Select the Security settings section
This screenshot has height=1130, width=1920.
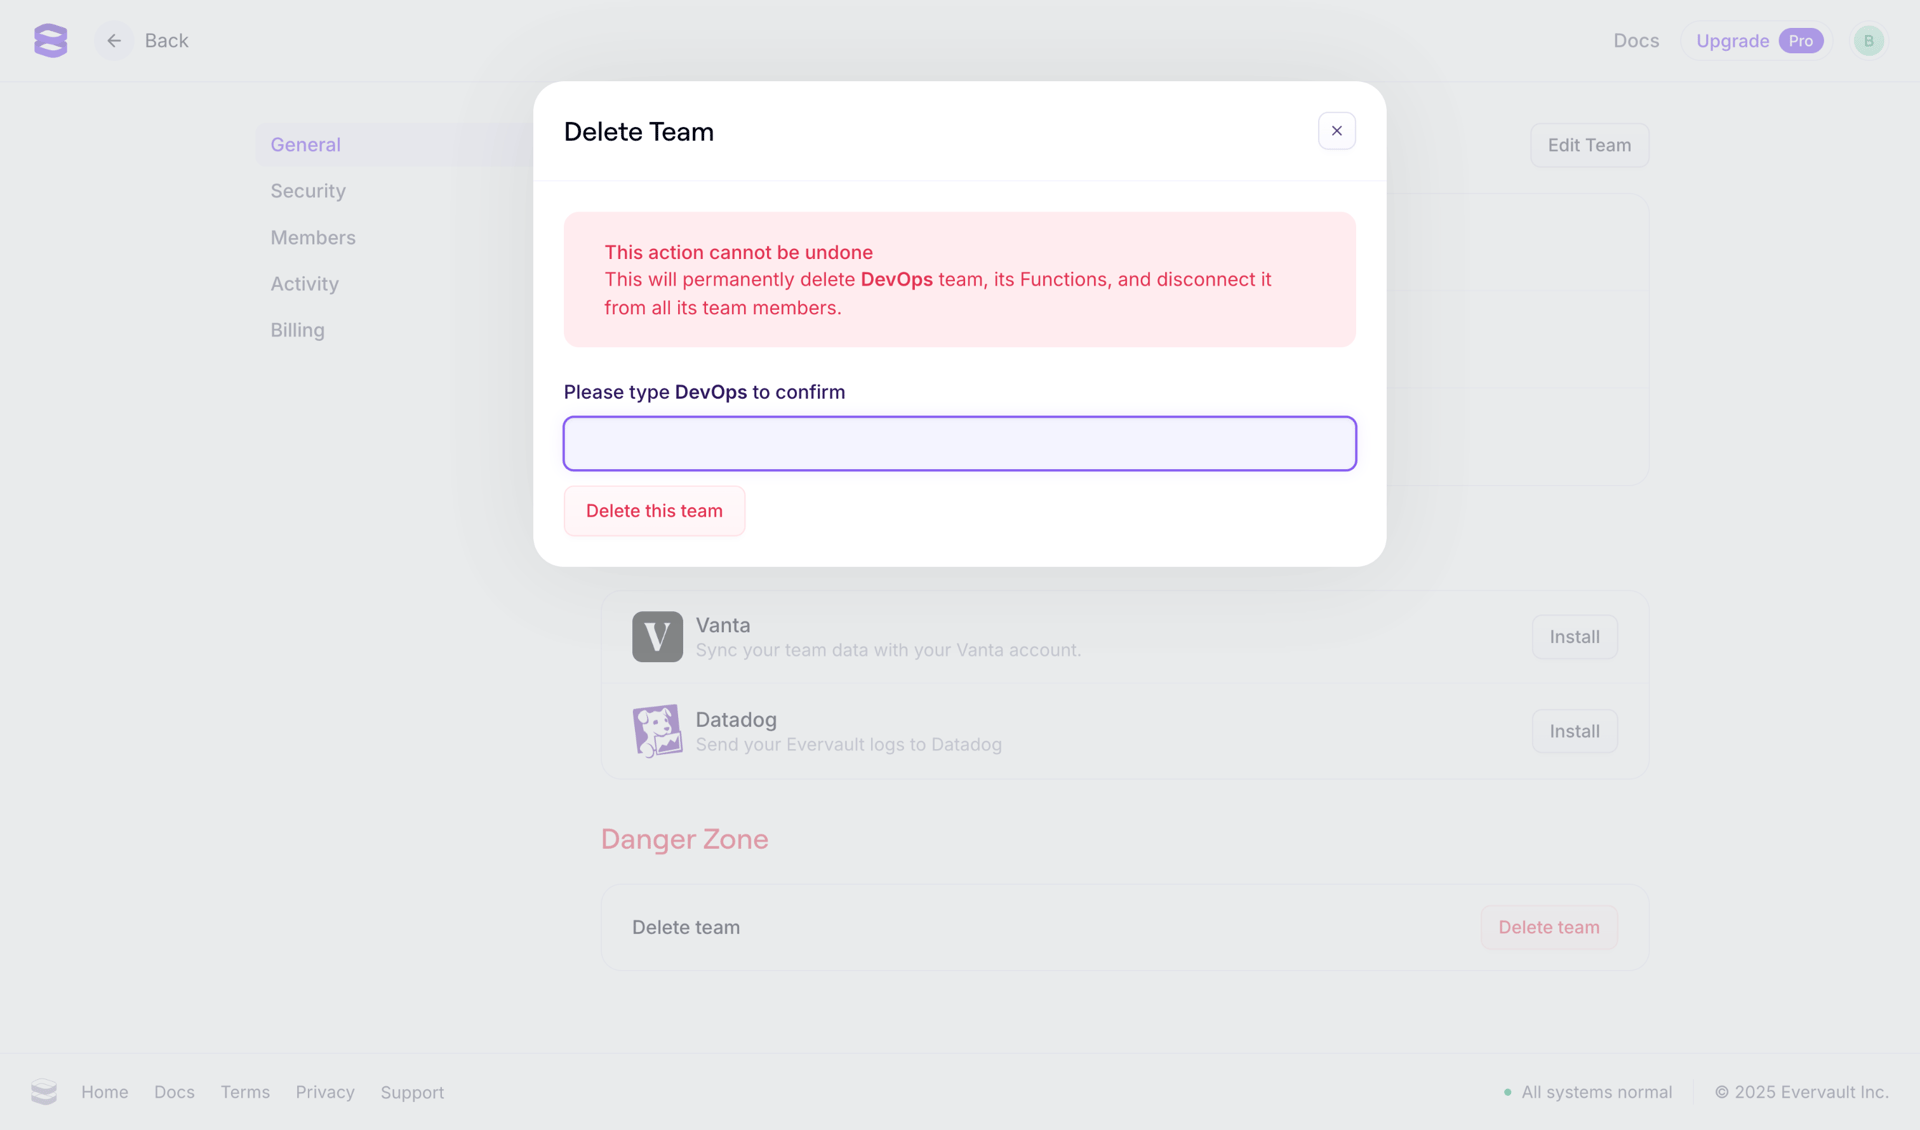pyautogui.click(x=307, y=190)
